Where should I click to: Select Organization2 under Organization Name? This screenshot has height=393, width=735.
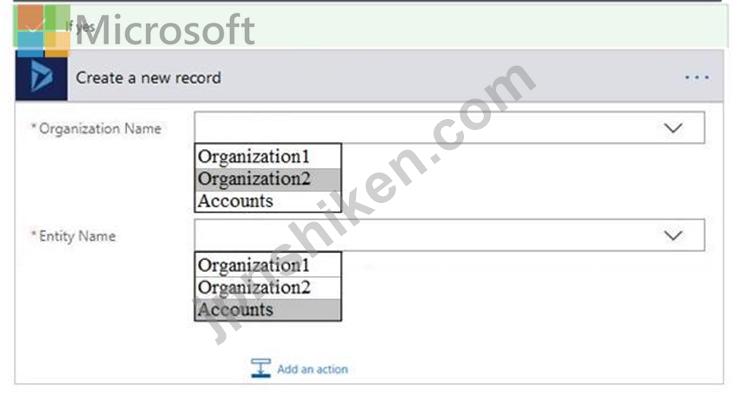(268, 179)
